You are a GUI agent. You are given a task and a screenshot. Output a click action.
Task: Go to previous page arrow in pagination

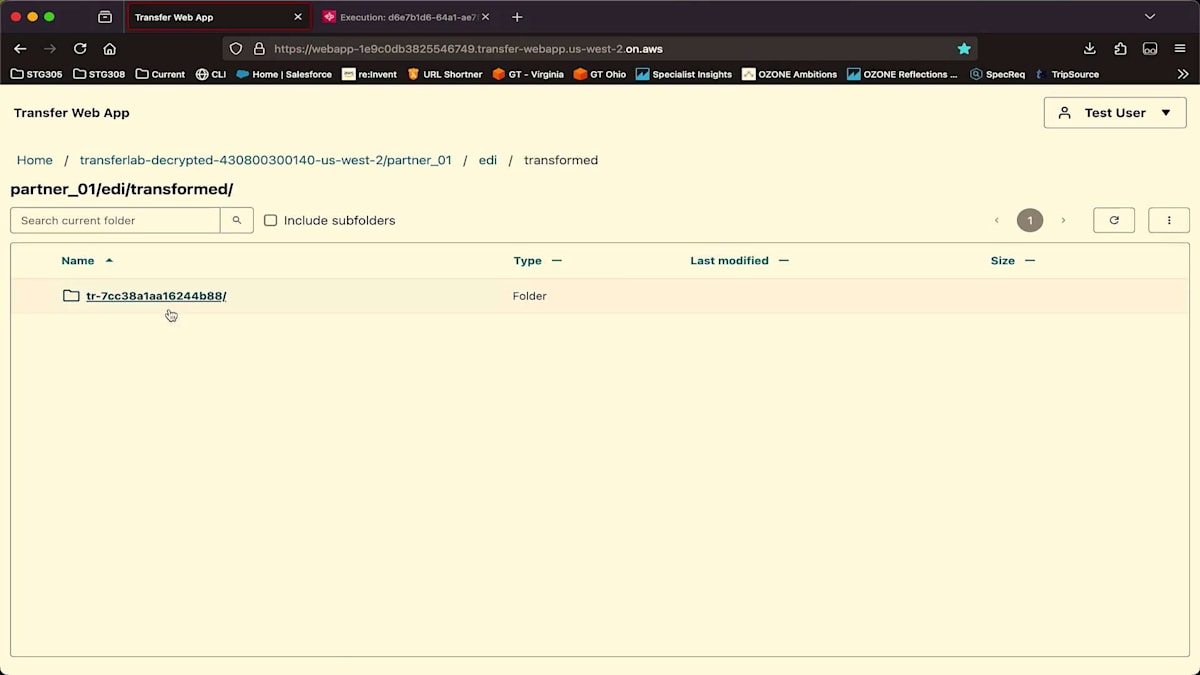coord(997,220)
